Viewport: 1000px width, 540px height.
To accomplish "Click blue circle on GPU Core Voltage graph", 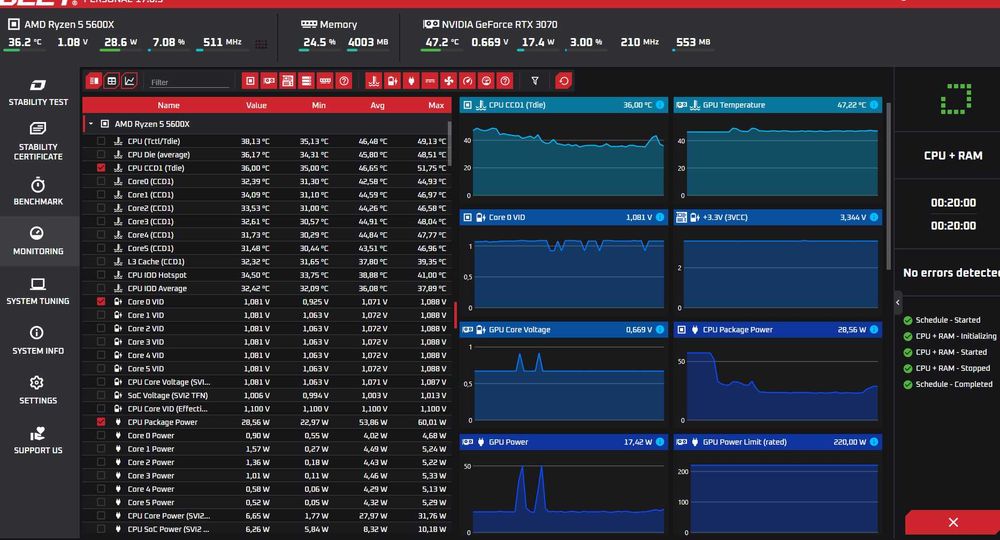I will tap(660, 330).
